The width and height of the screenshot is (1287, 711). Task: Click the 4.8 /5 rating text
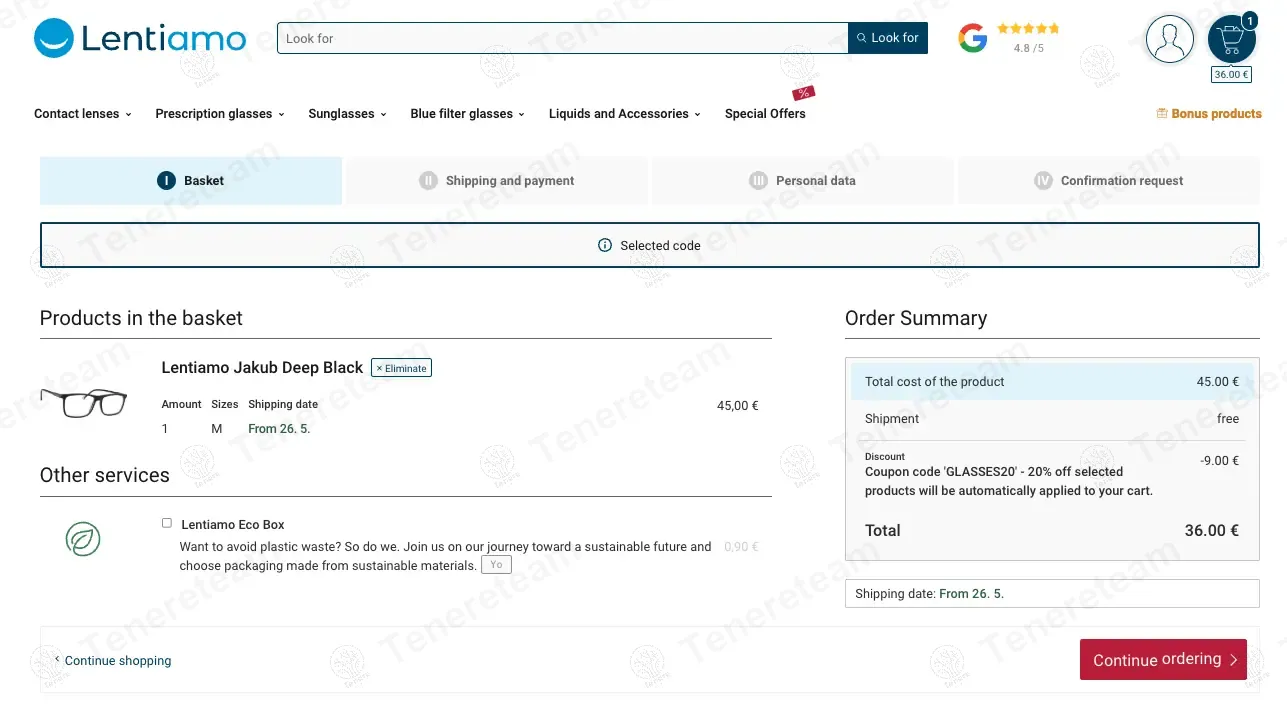tap(1028, 48)
